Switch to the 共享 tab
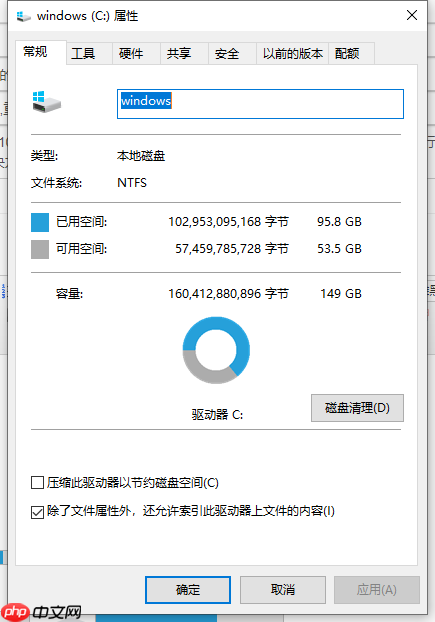 click(184, 54)
